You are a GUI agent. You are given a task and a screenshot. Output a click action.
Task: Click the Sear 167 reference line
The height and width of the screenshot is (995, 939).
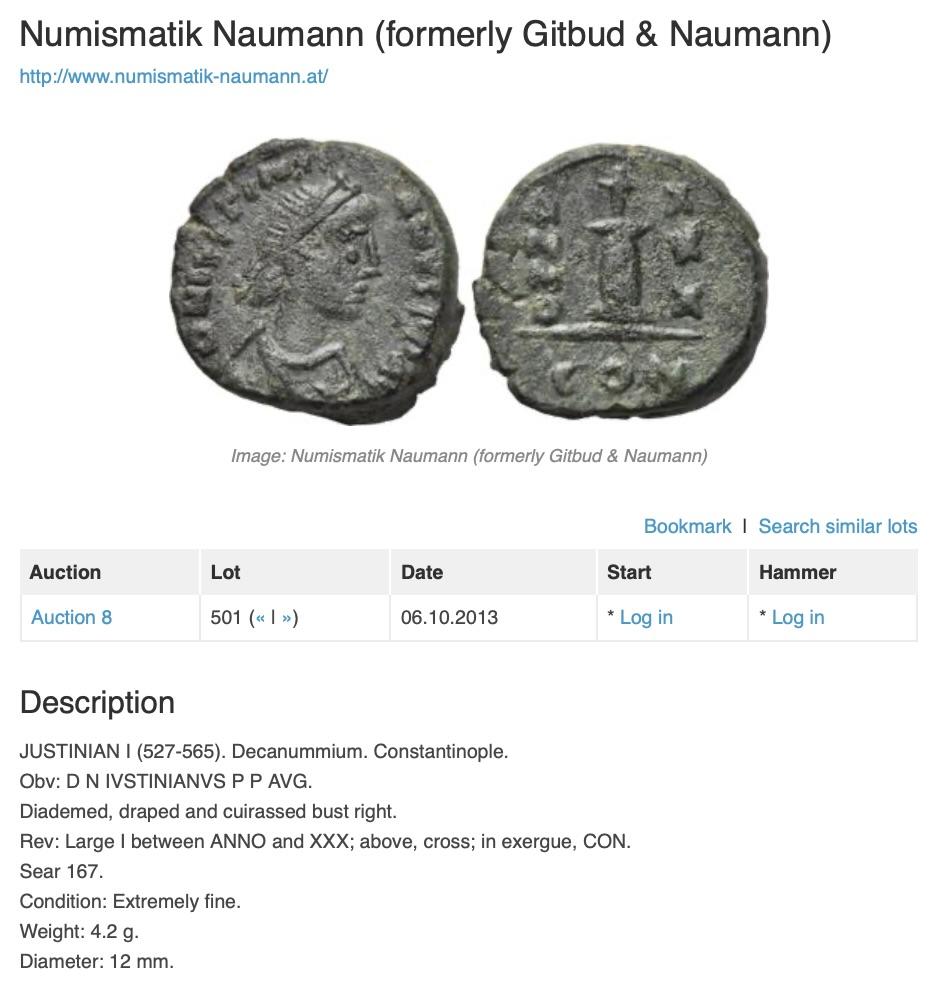point(61,871)
